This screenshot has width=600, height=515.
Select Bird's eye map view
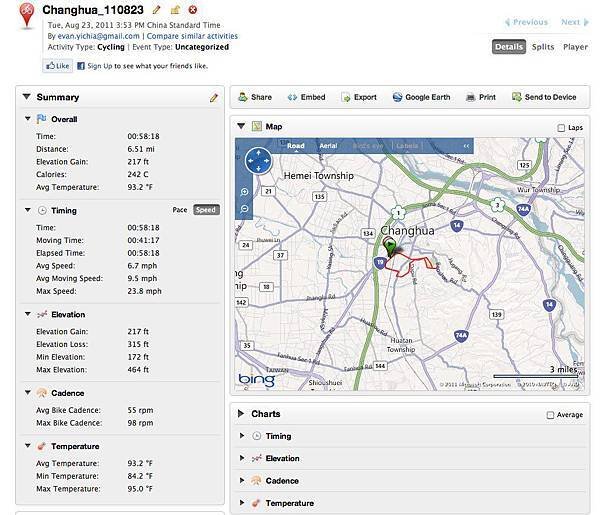(368, 146)
